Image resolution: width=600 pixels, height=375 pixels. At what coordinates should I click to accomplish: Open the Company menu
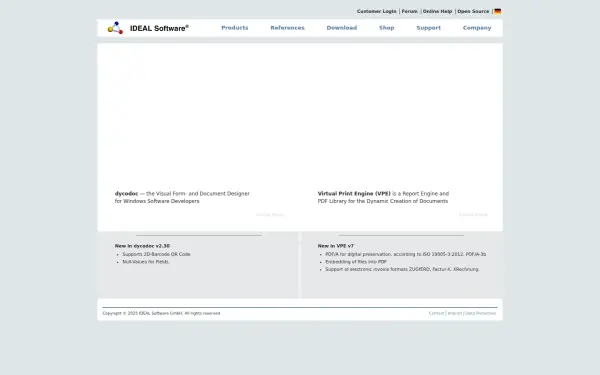tap(477, 28)
